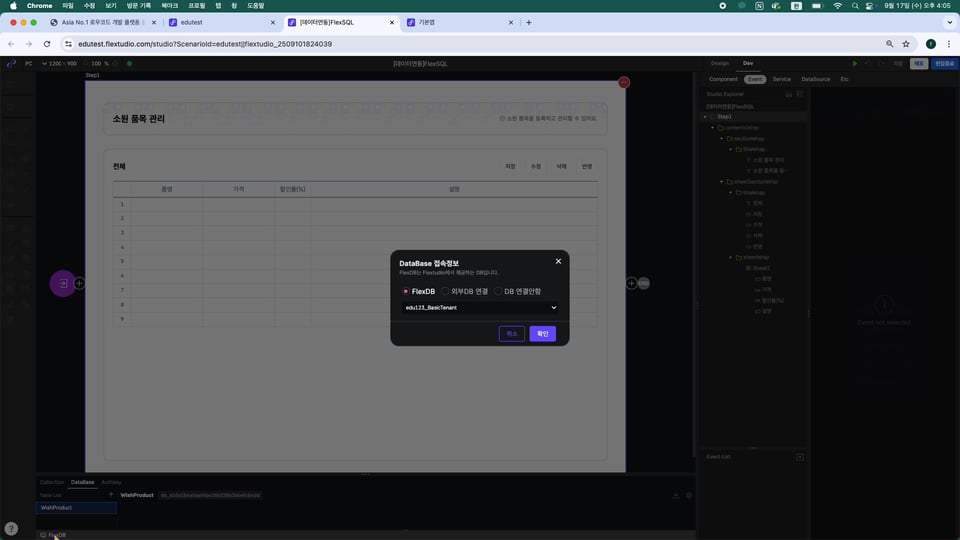Switch to the Authkey bottom tab
The width and height of the screenshot is (960, 540).
click(111, 482)
